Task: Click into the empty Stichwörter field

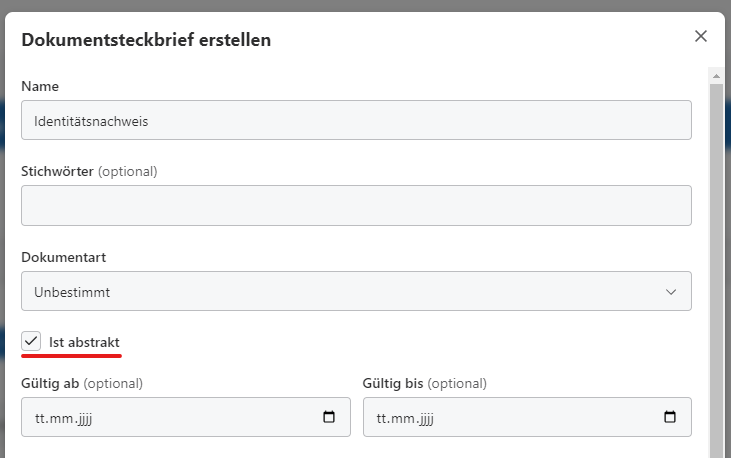Action: (355, 205)
